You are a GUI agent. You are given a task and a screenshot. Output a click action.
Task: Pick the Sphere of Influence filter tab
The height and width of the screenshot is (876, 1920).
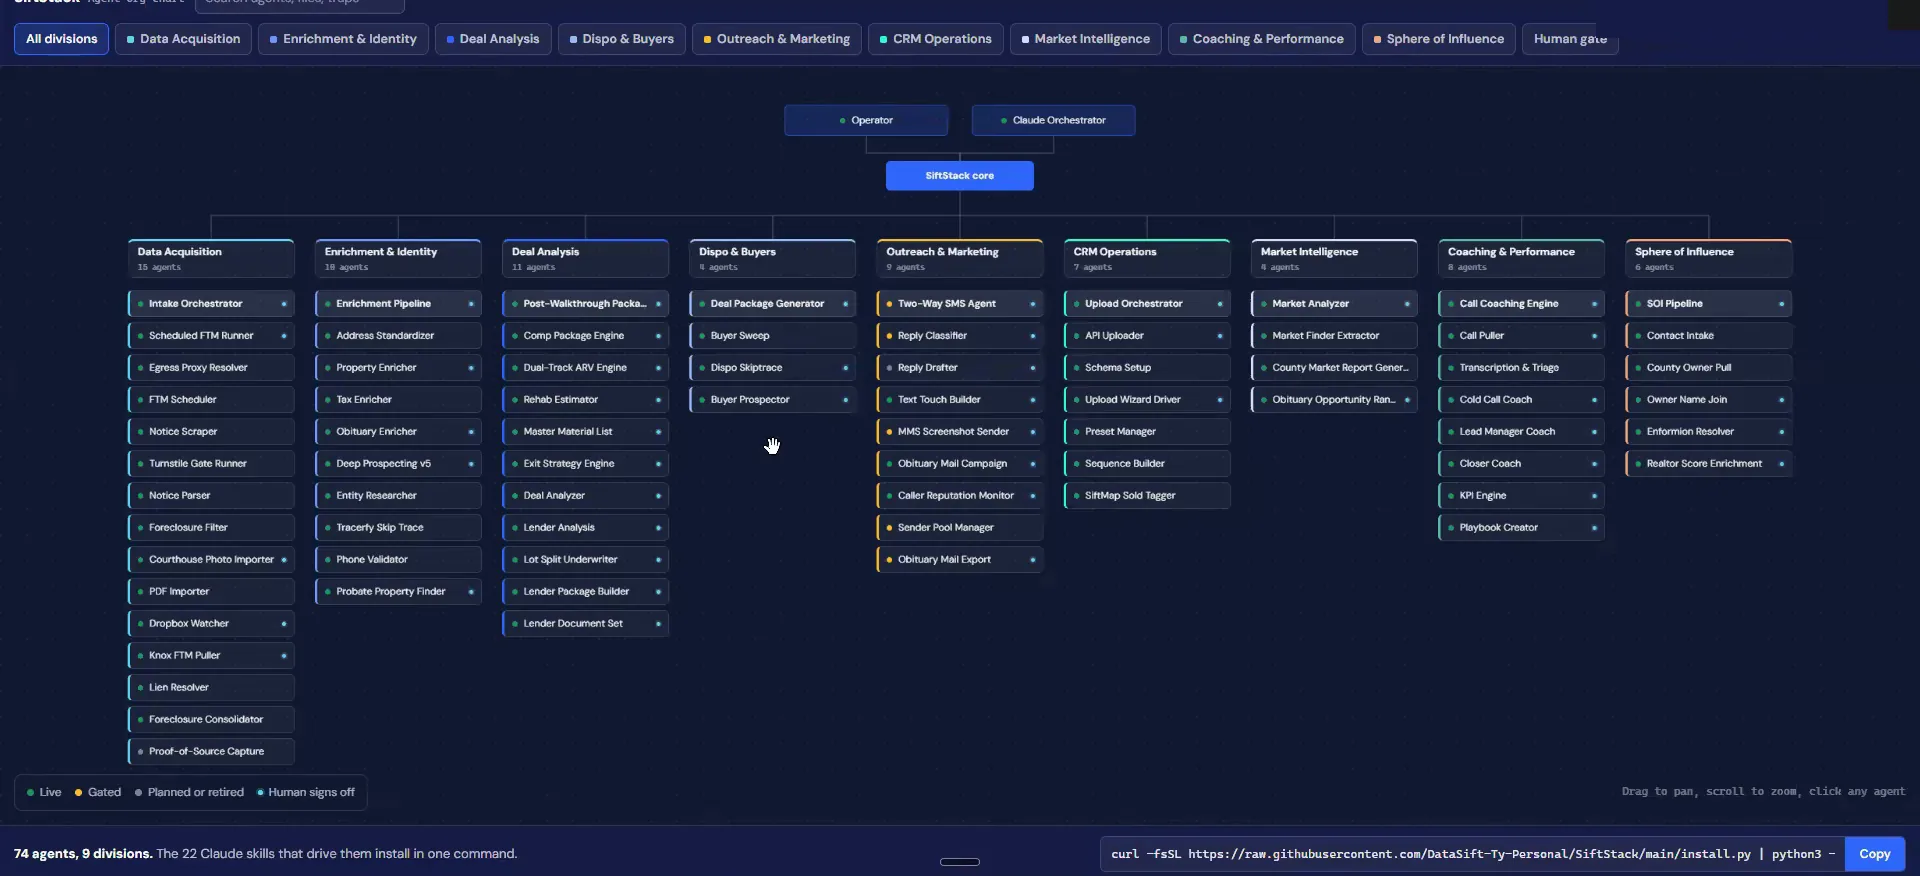point(1439,39)
